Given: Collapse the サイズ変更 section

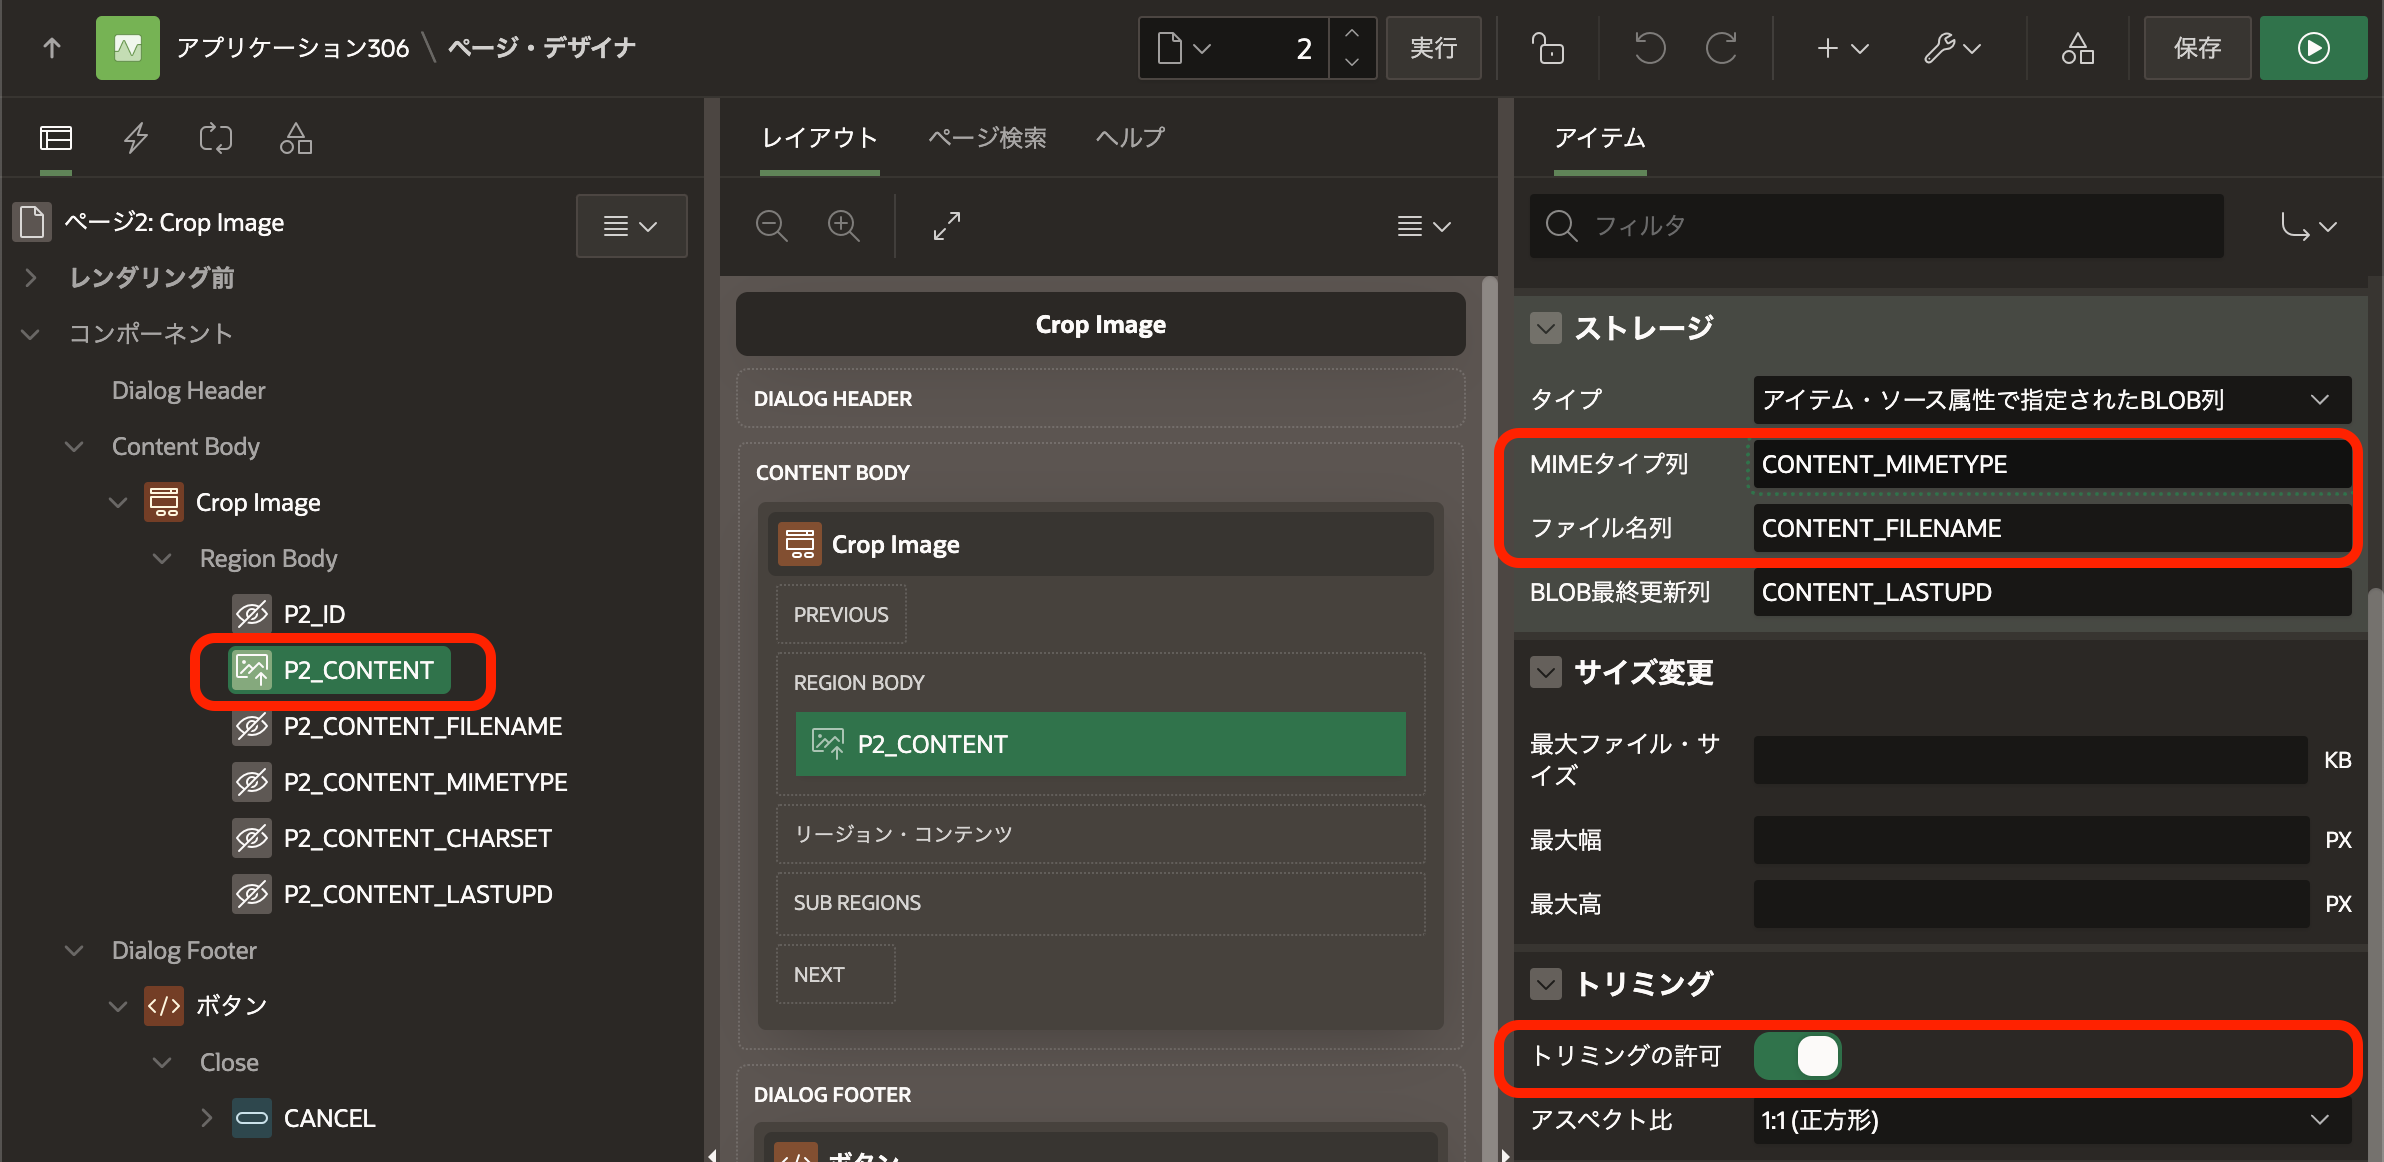Looking at the screenshot, I should click(x=1546, y=672).
